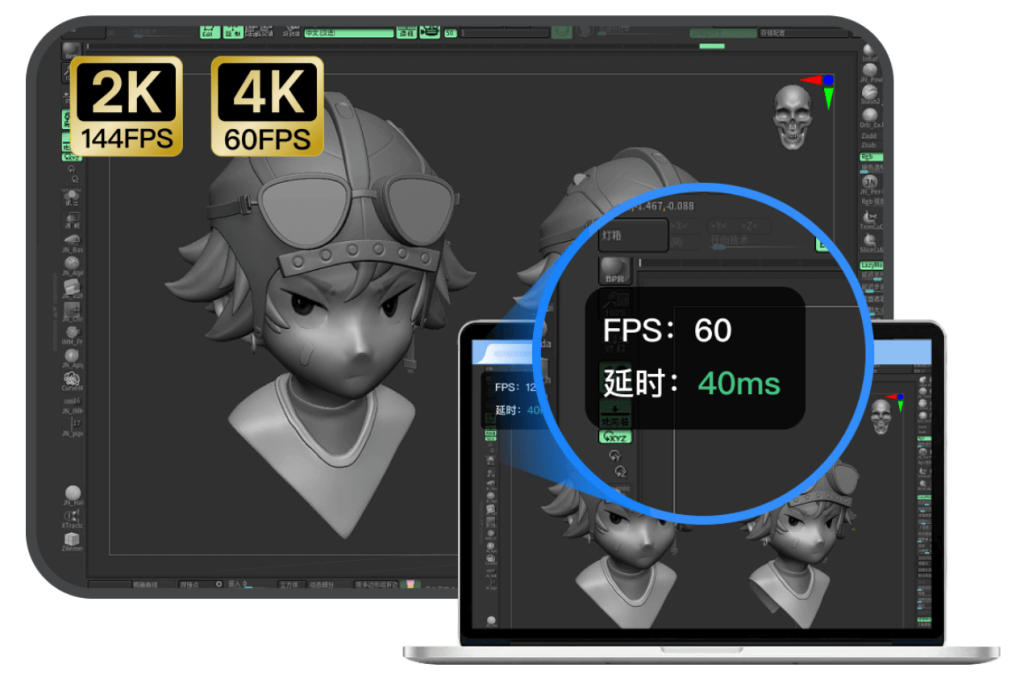Toggle the Edit mode button in top toolbar
Image resolution: width=1024 pixels, height=685 pixels.
pos(210,32)
